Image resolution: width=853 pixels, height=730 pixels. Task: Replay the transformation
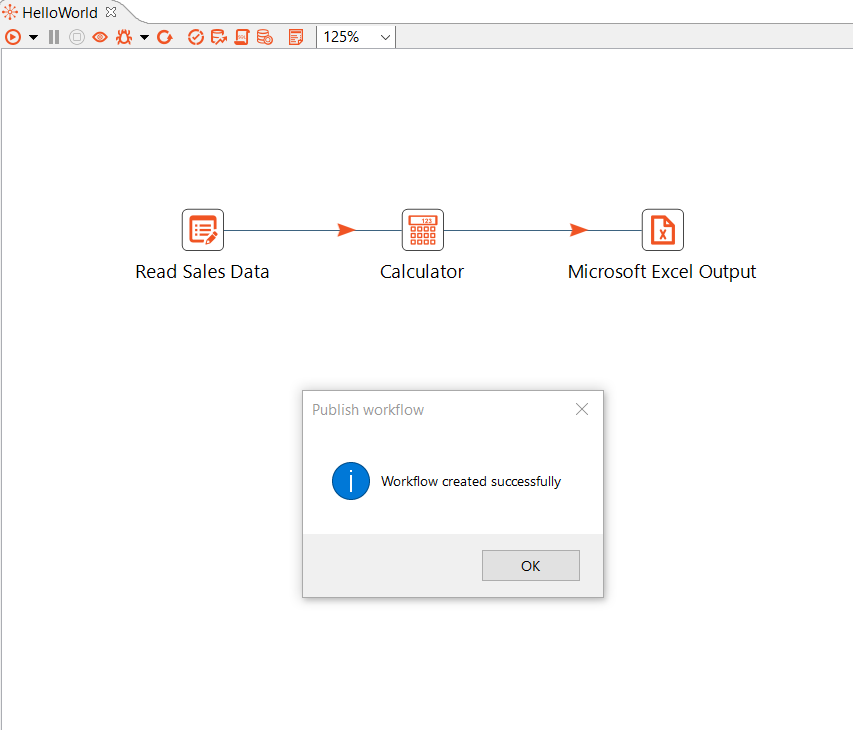click(165, 37)
